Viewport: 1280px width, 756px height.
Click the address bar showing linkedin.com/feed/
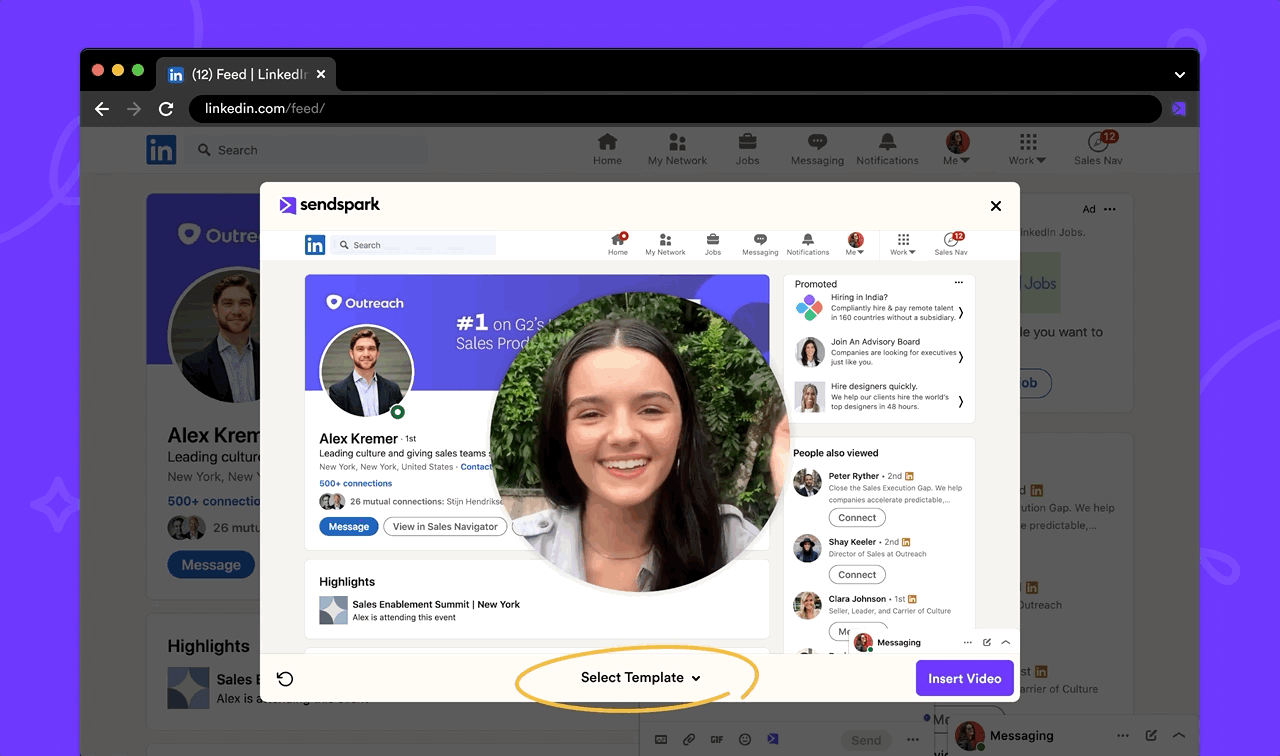coord(674,109)
